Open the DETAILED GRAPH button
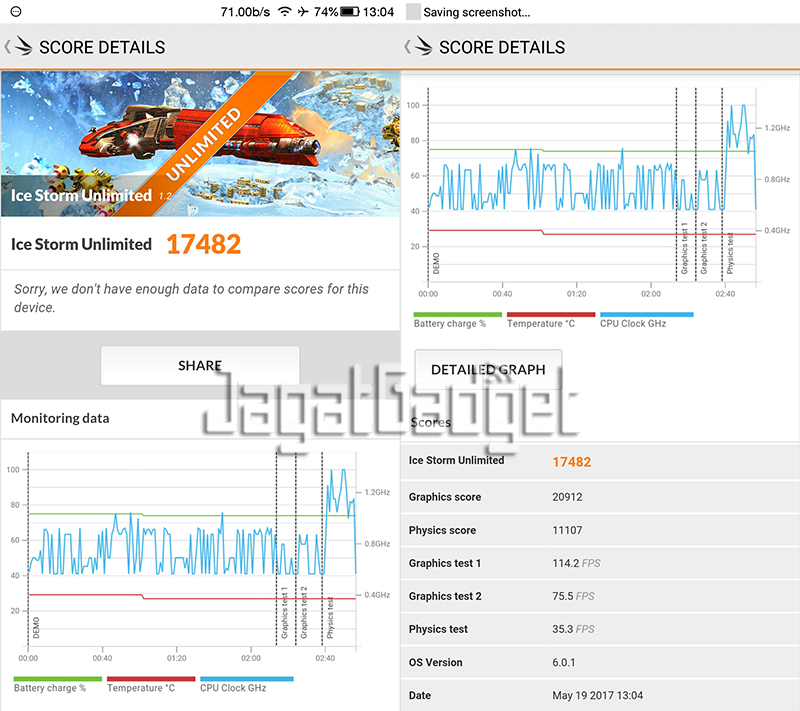The height and width of the screenshot is (711, 800). tap(488, 369)
